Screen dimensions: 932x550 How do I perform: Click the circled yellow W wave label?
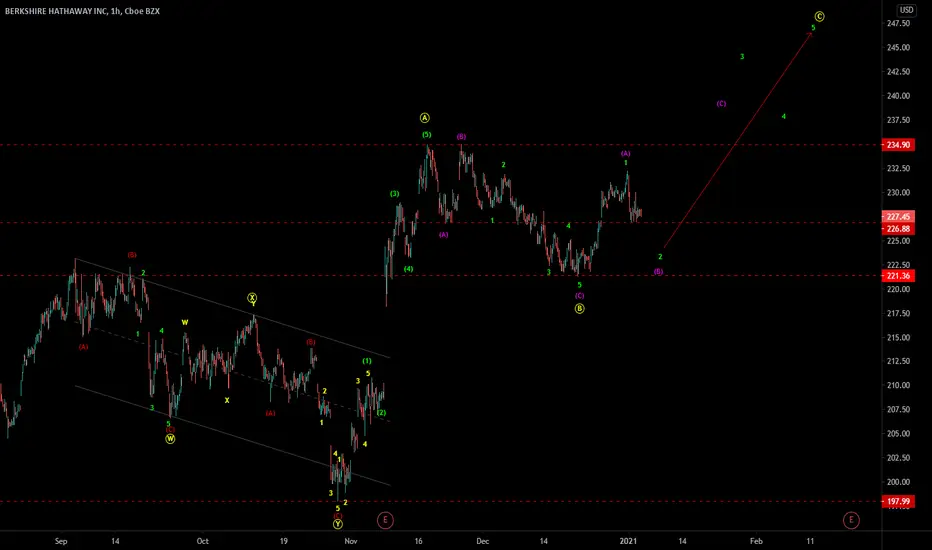point(170,439)
